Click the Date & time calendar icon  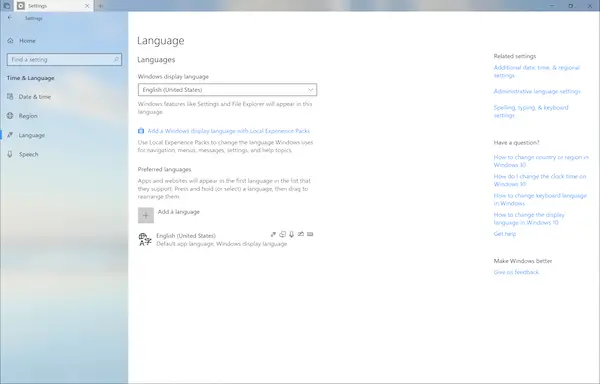click(x=10, y=97)
